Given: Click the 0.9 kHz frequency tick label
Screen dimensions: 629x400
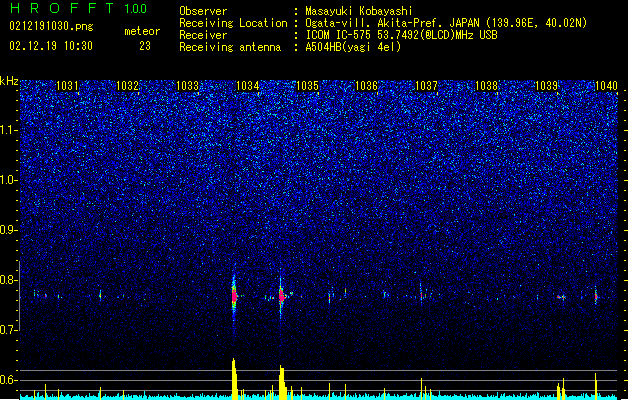Looking at the screenshot, I should [x=9, y=230].
